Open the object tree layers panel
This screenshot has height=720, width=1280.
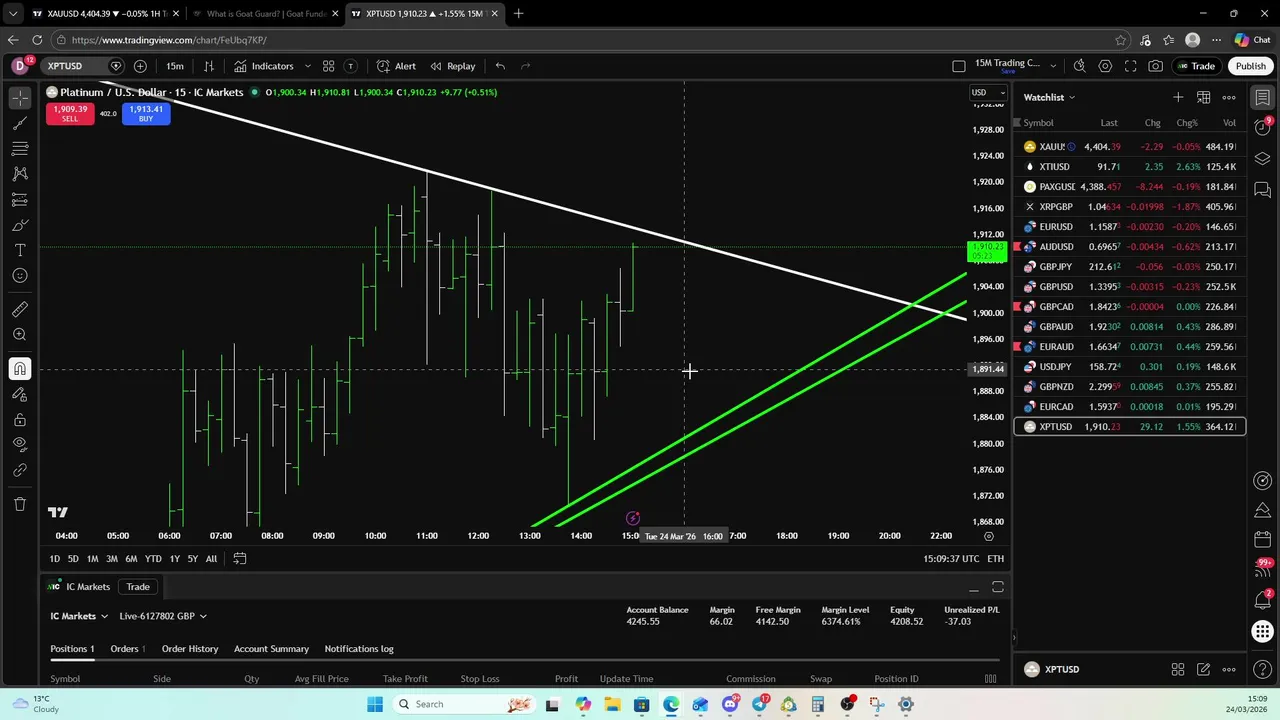[1263, 159]
